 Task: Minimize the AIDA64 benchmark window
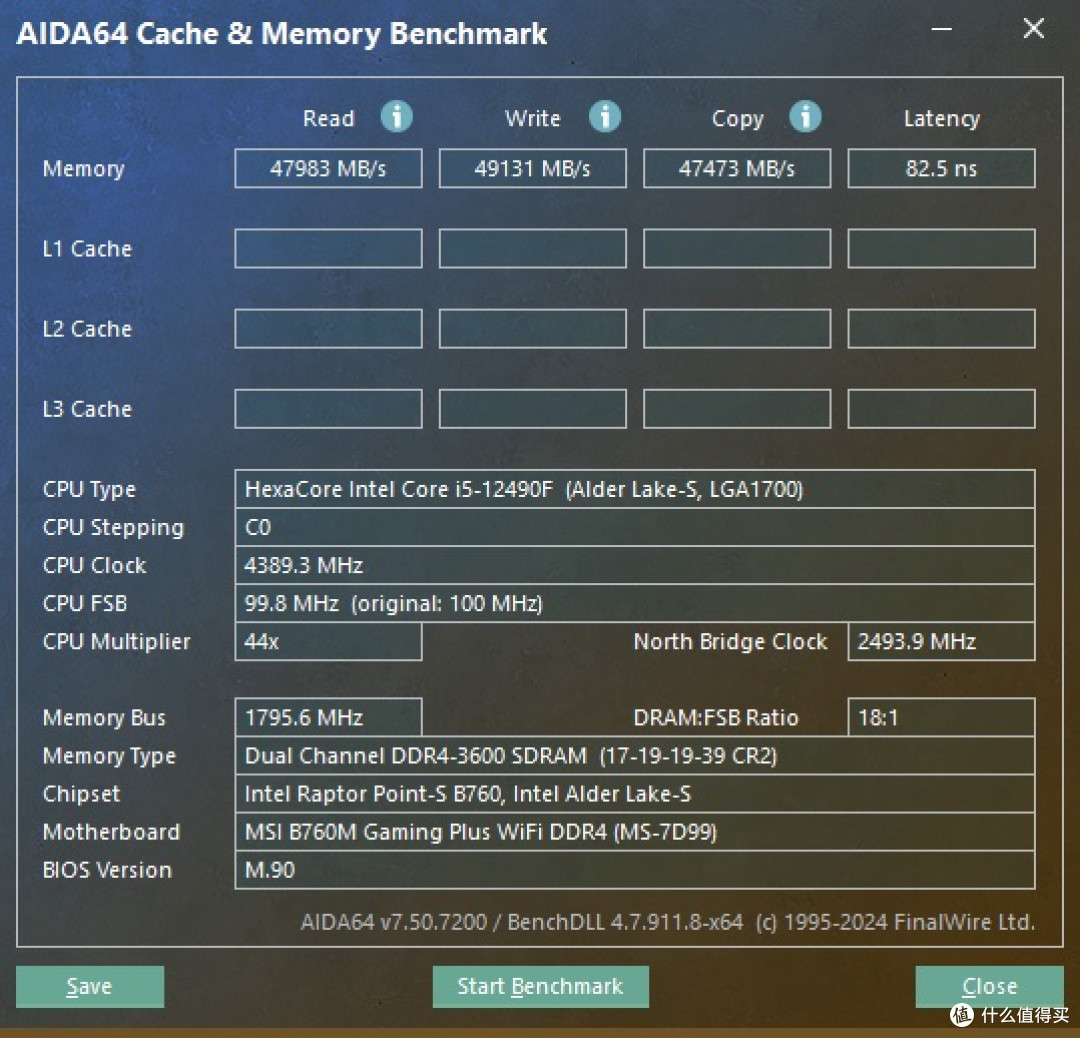[x=942, y=29]
